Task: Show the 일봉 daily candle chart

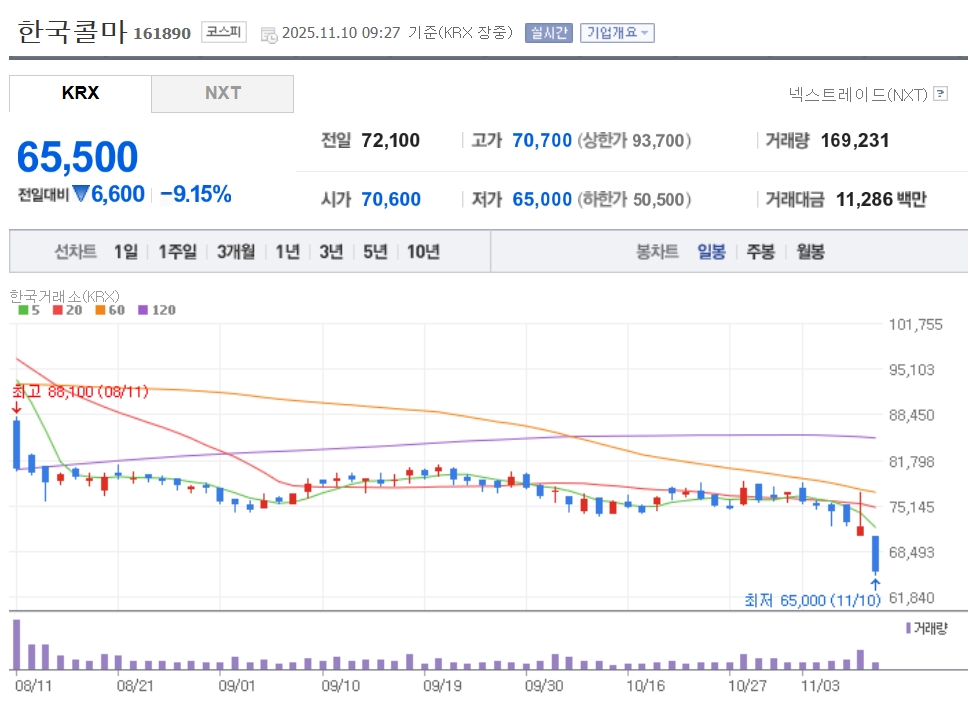Action: 711,251
